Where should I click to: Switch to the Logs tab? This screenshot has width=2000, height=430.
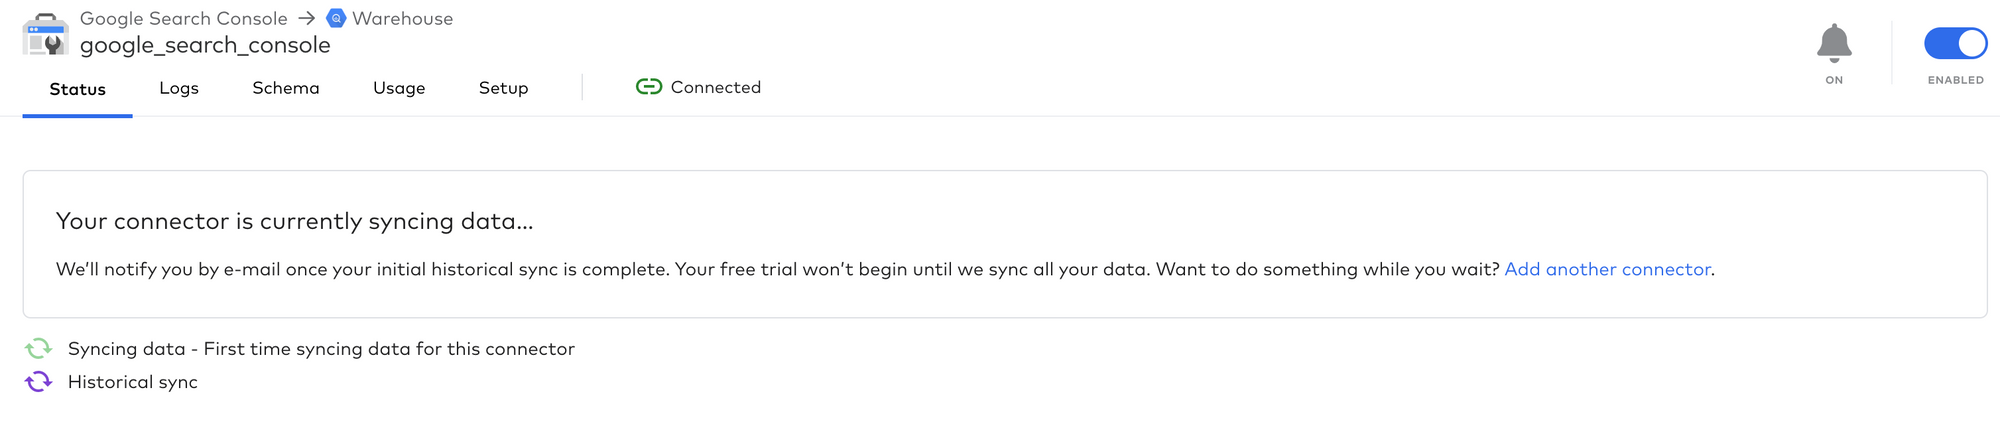[x=179, y=88]
